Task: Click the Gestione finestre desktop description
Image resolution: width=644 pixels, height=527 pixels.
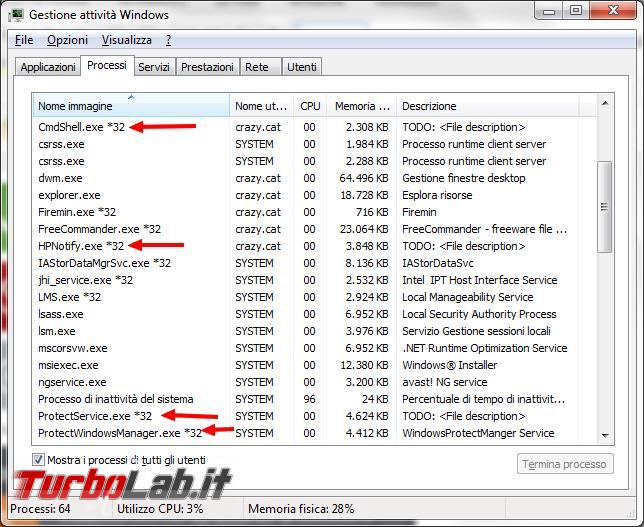Action: pos(464,178)
